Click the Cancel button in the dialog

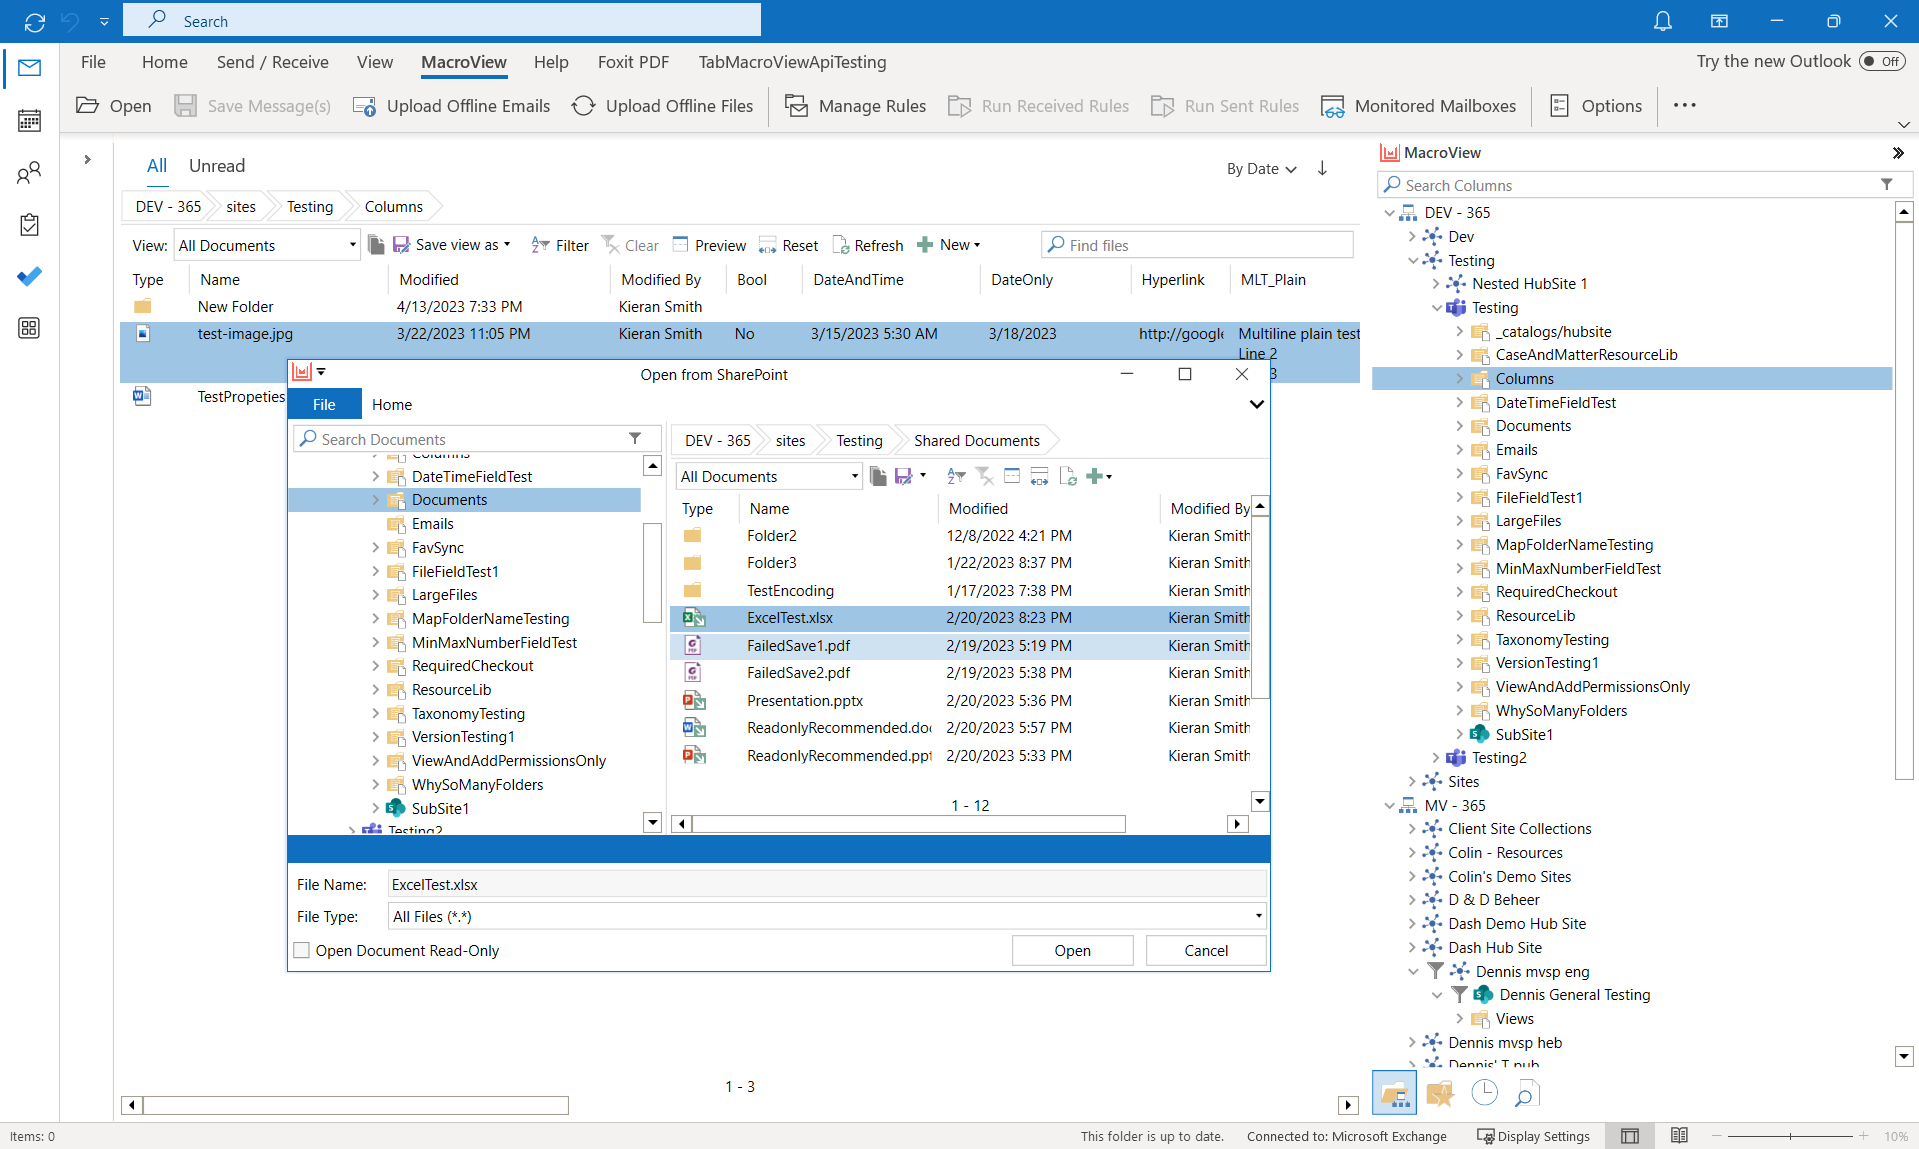(1206, 950)
